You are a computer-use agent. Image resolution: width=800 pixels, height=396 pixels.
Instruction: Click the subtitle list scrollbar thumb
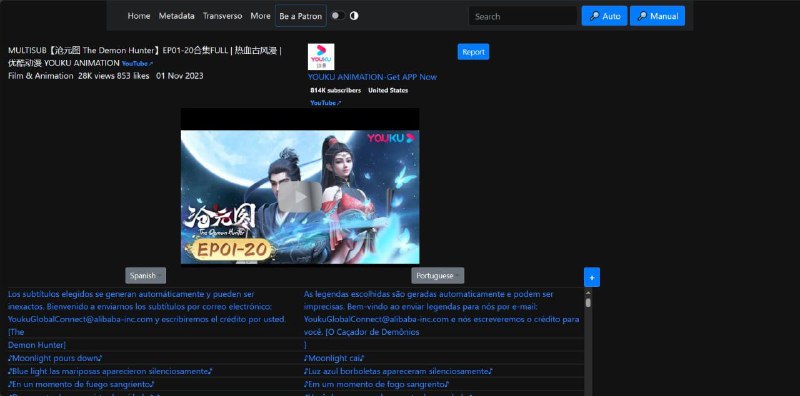click(x=588, y=303)
